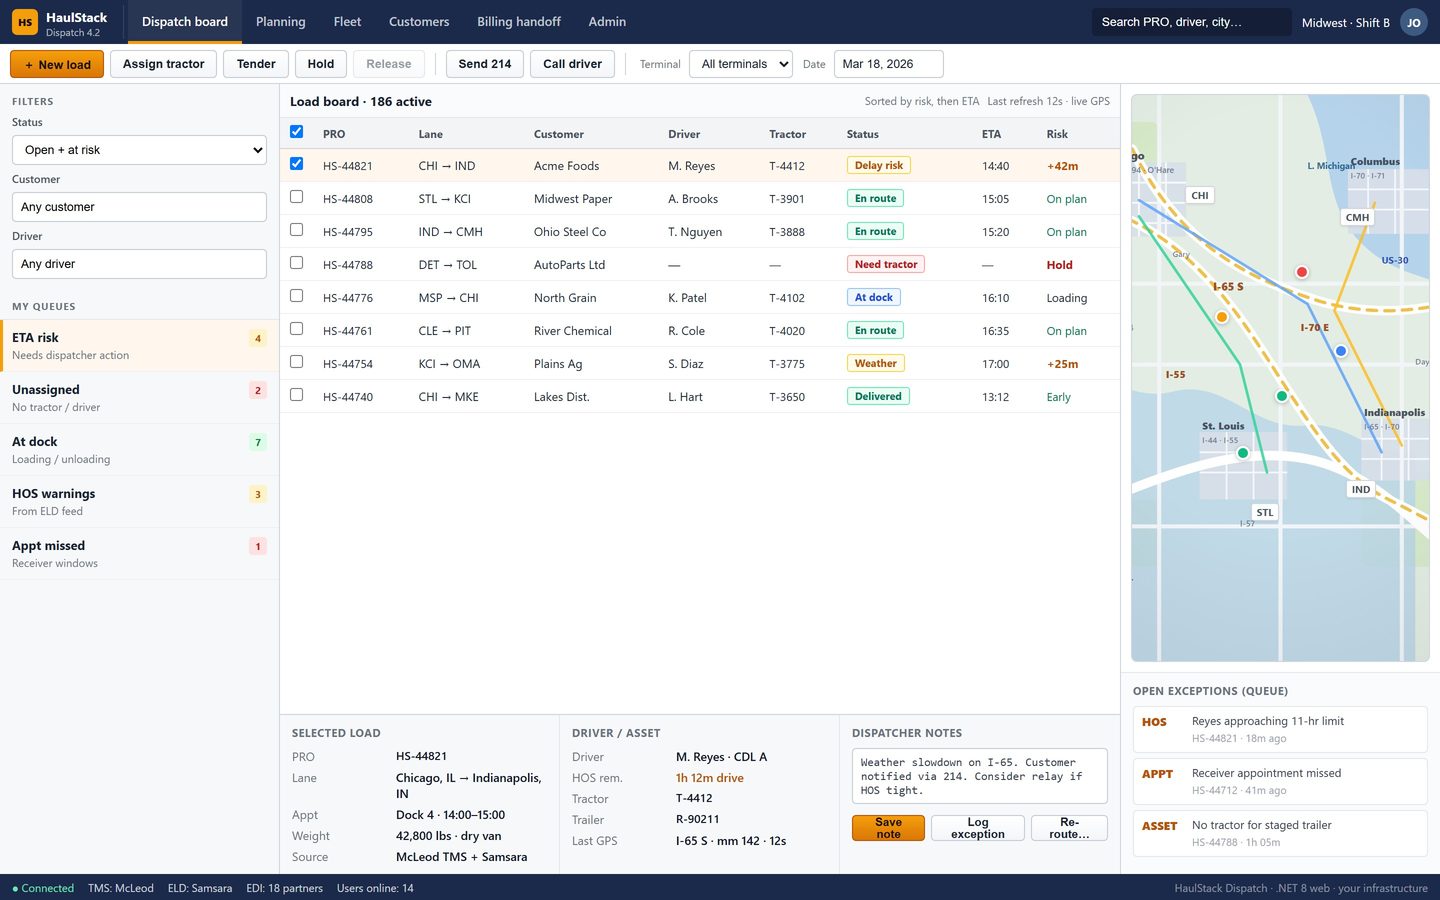Click the red map marker
The width and height of the screenshot is (1440, 900).
1302,272
